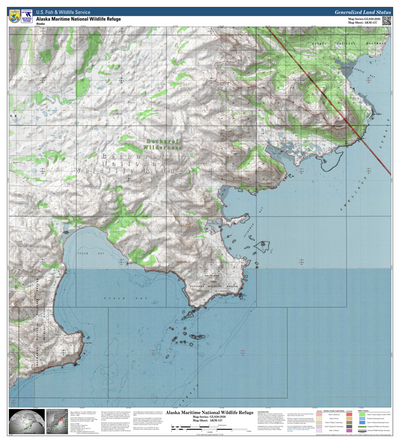Open the globe locator inset thumbnail
The width and height of the screenshot is (400, 443).
click(27, 421)
